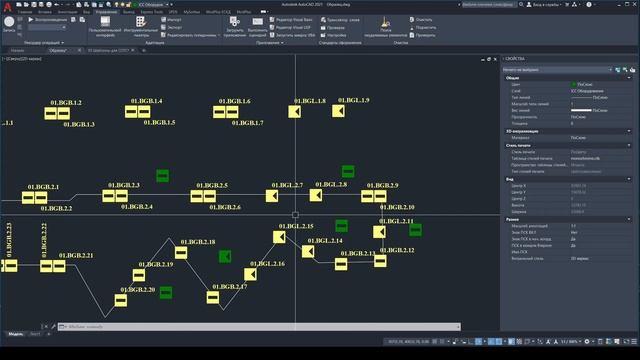Open Редактор Visual LISP
The height and width of the screenshot is (360, 640).
[290, 27]
